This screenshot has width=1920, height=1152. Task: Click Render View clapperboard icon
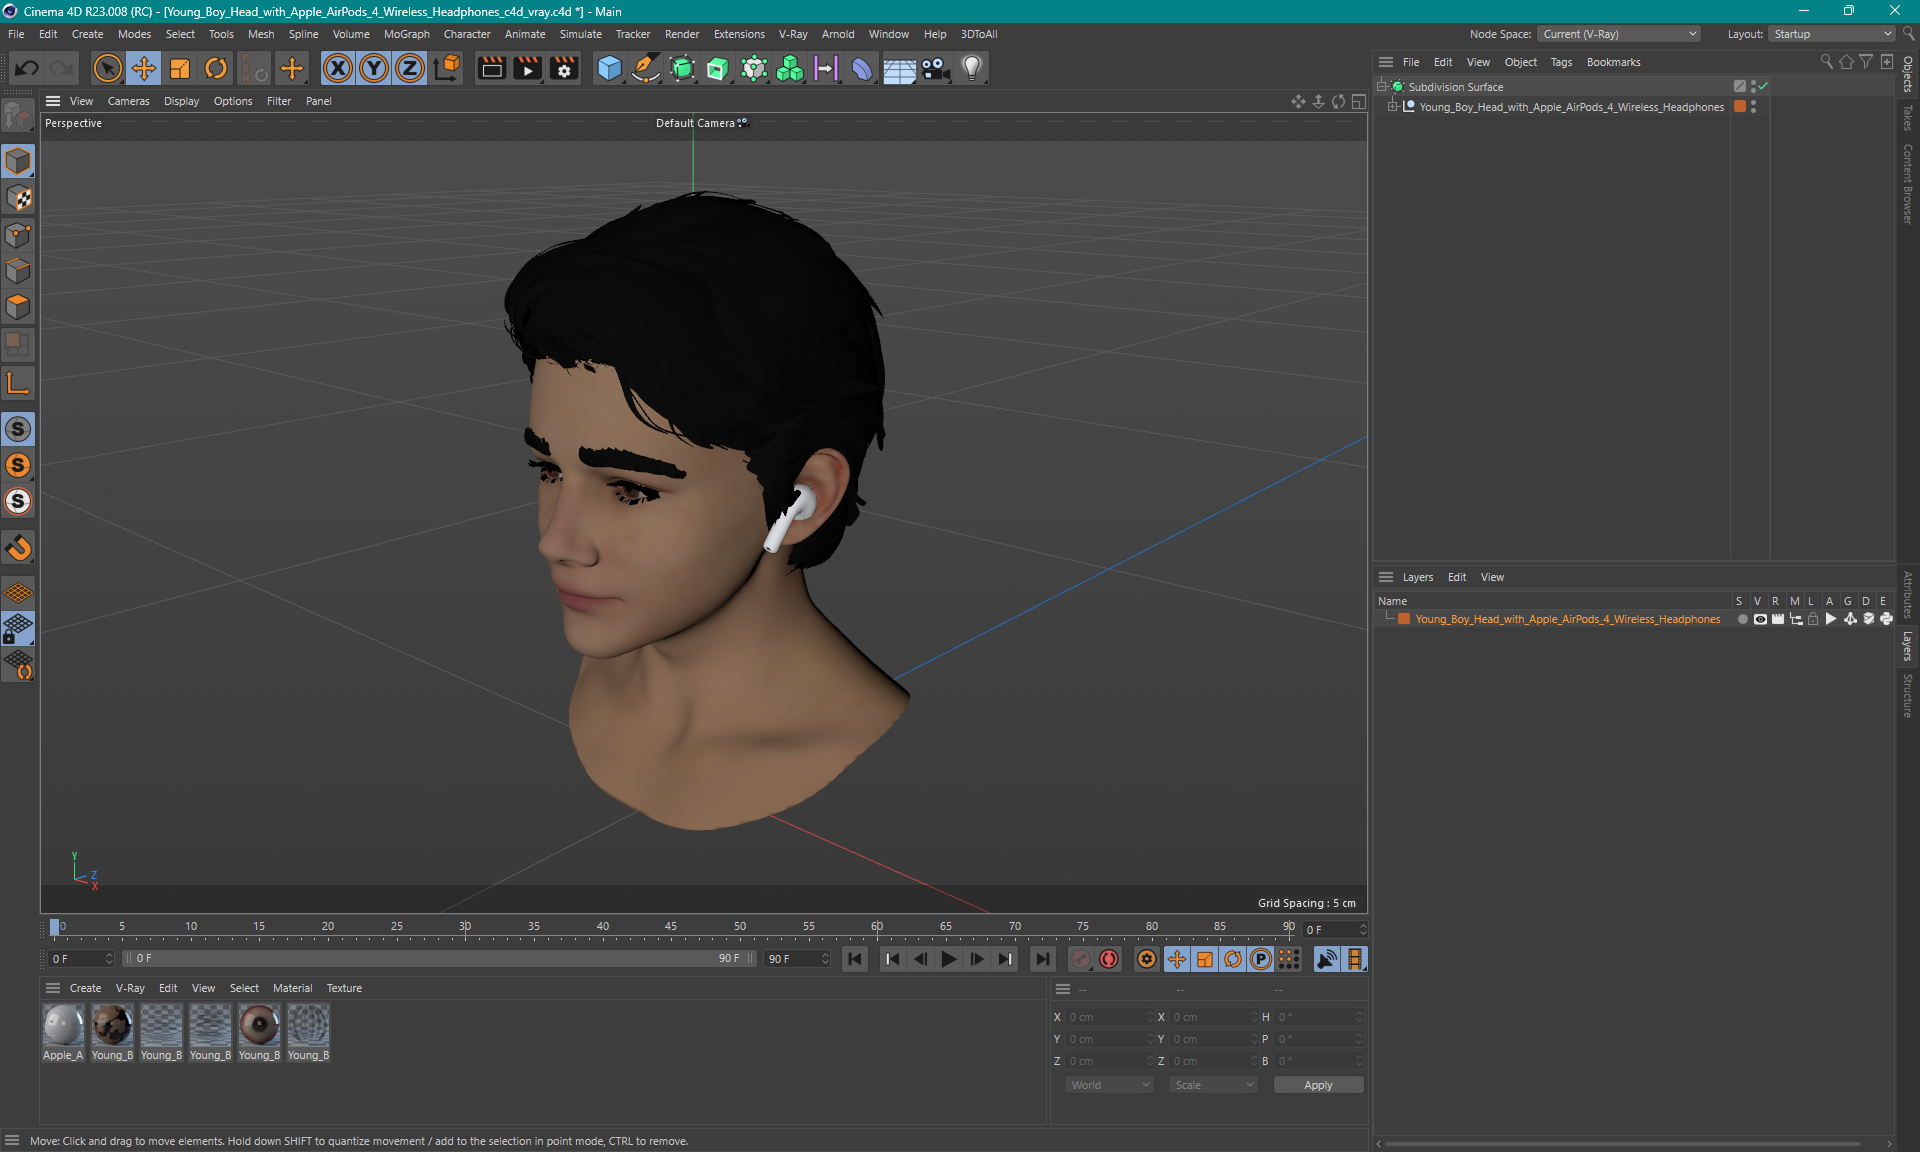click(x=491, y=68)
